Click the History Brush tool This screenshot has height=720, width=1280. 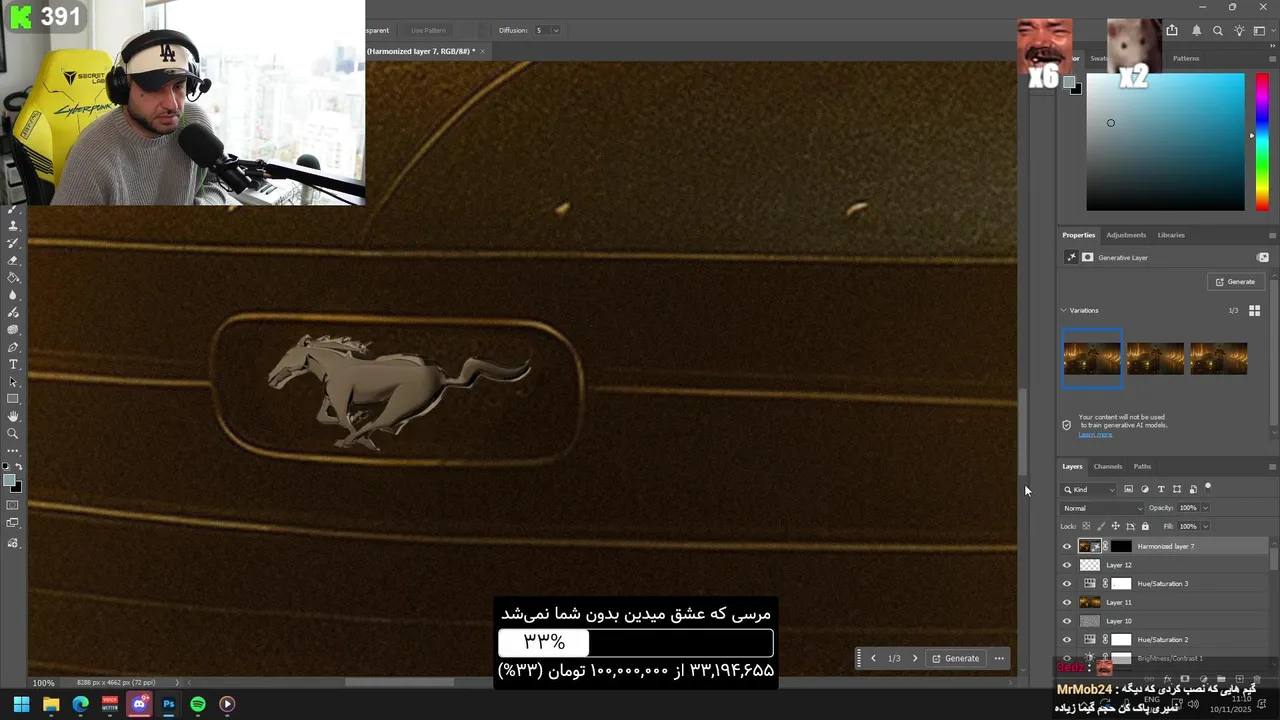(x=13, y=243)
